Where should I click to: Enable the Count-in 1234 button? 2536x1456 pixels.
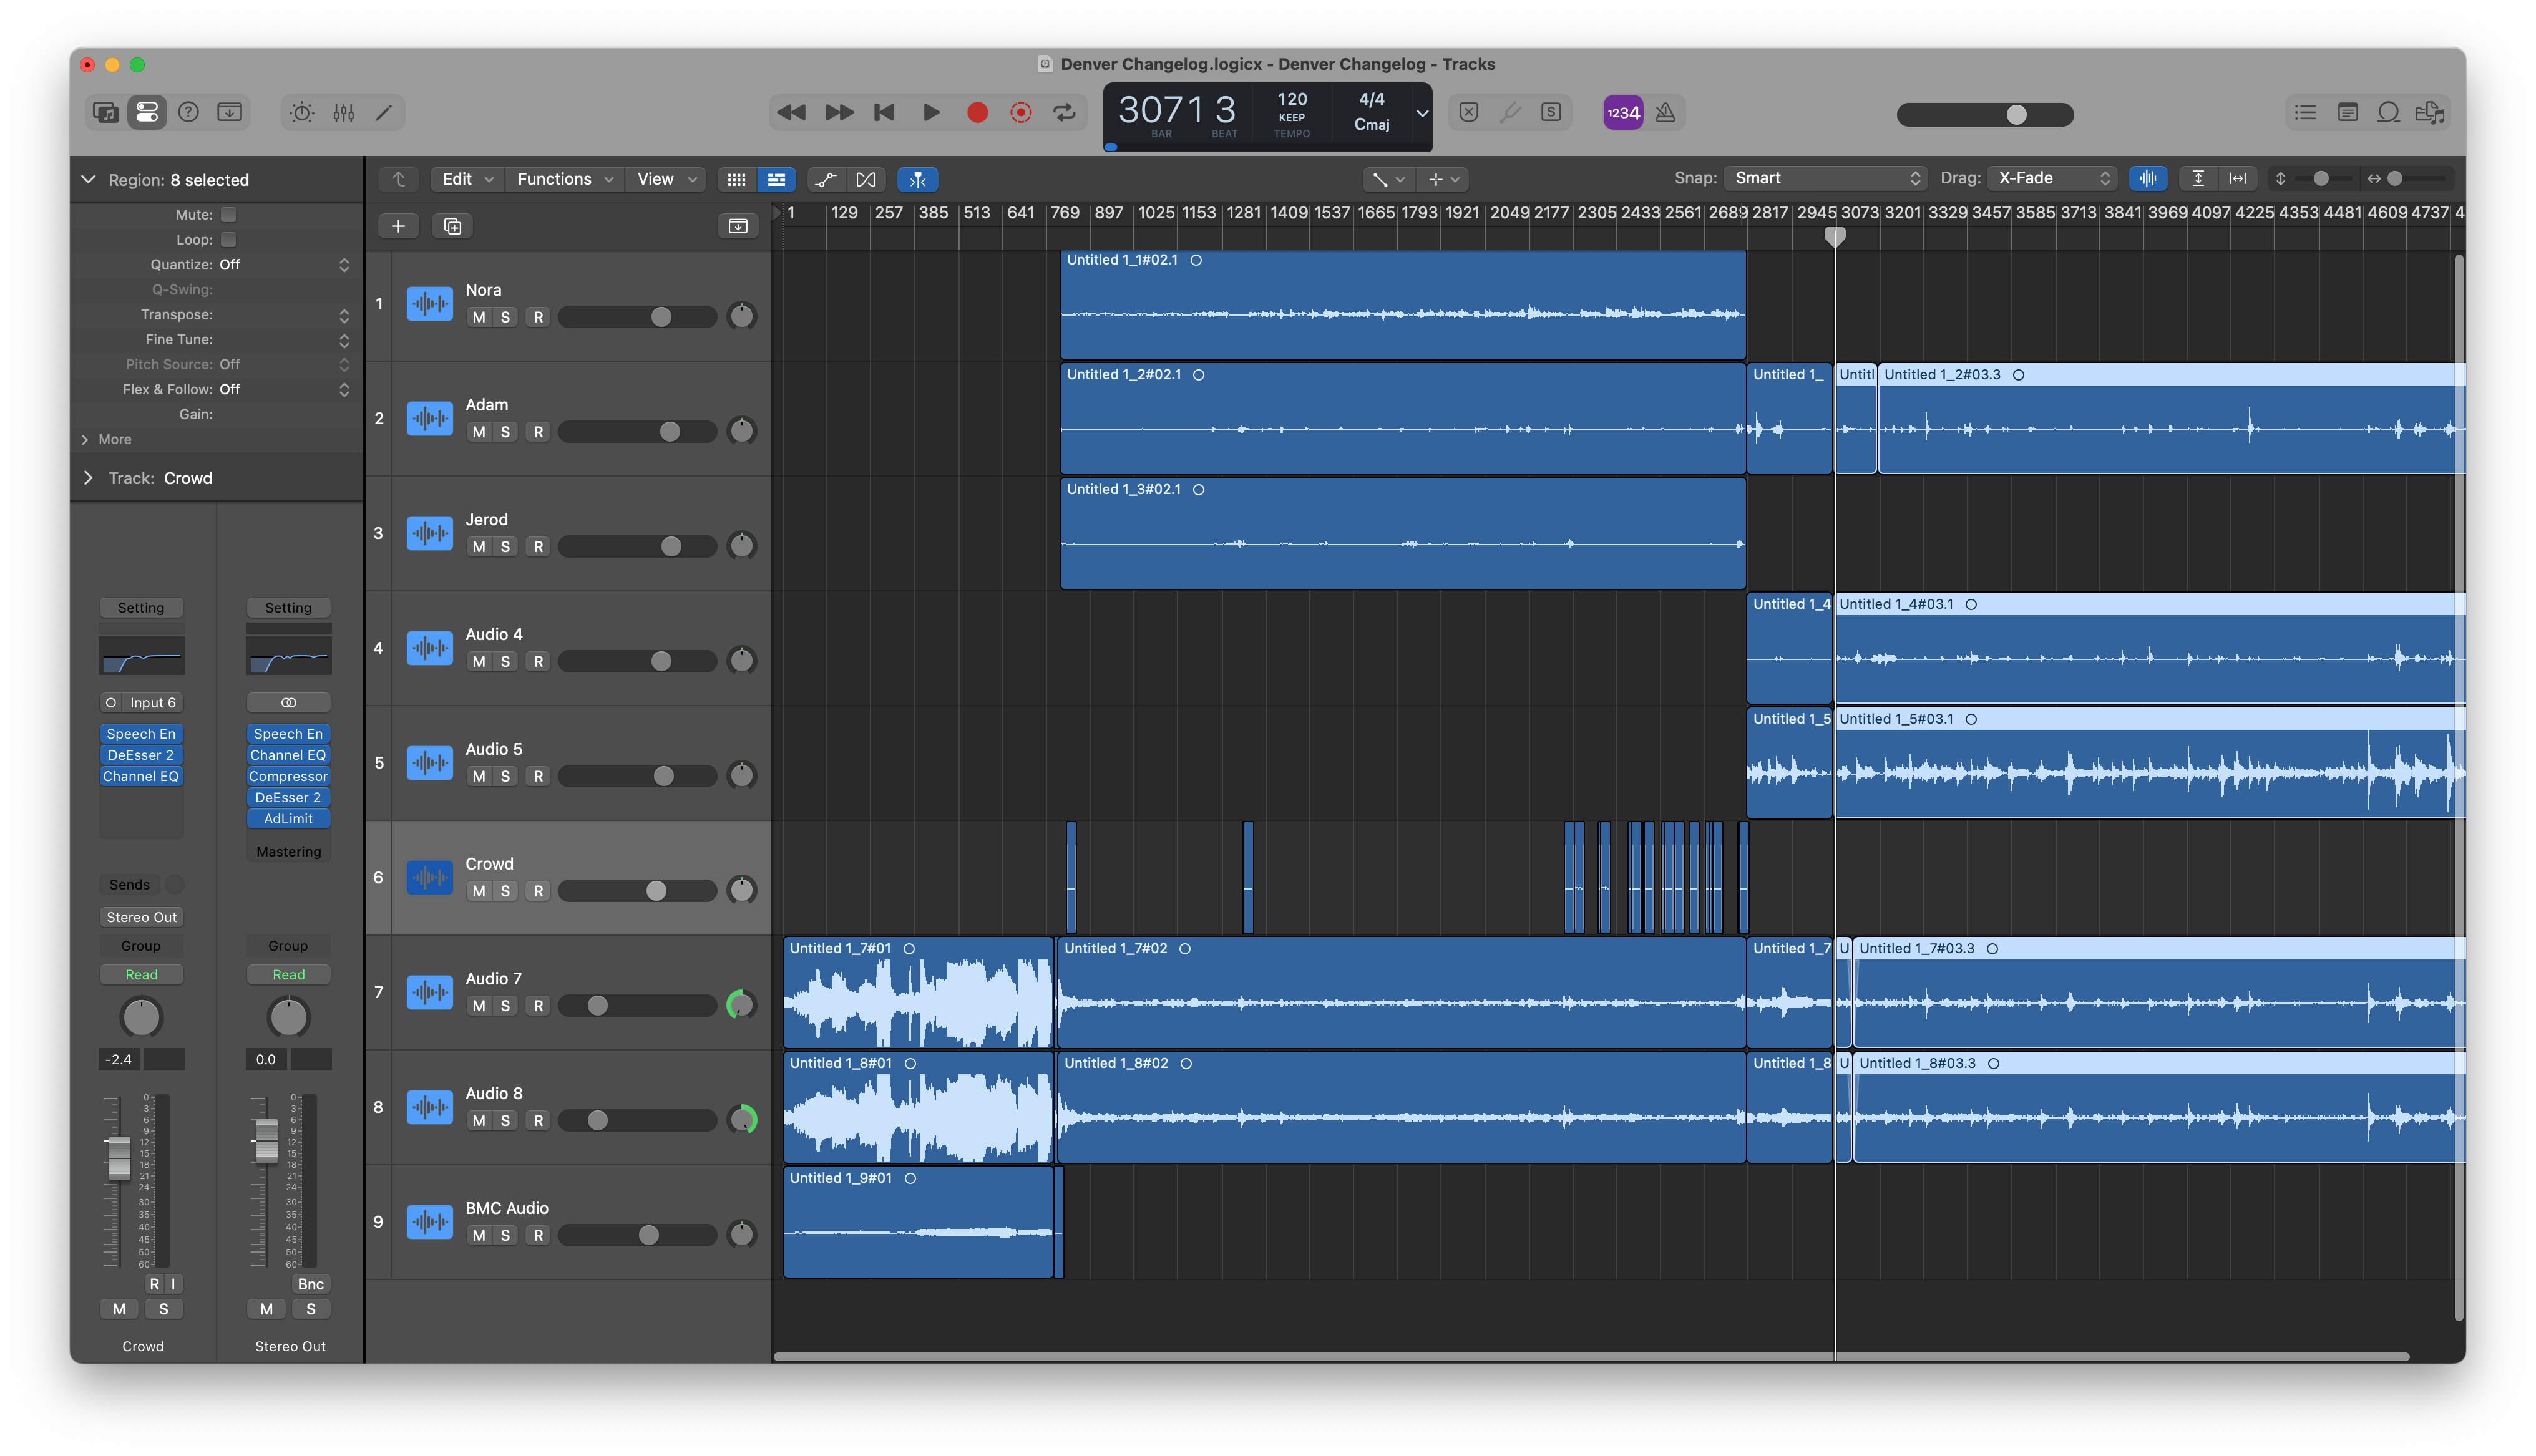tap(1623, 112)
